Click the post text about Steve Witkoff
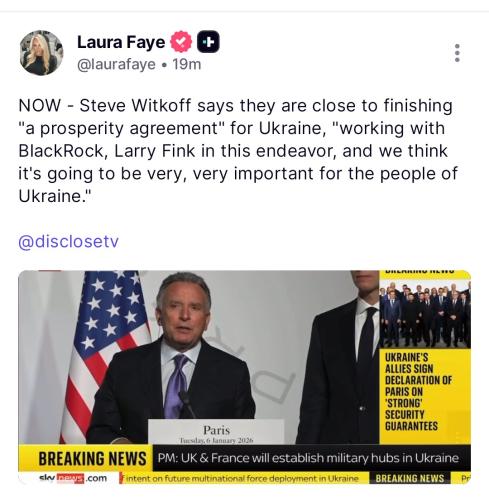Image resolution: width=489 pixels, height=500 pixels. (x=238, y=151)
